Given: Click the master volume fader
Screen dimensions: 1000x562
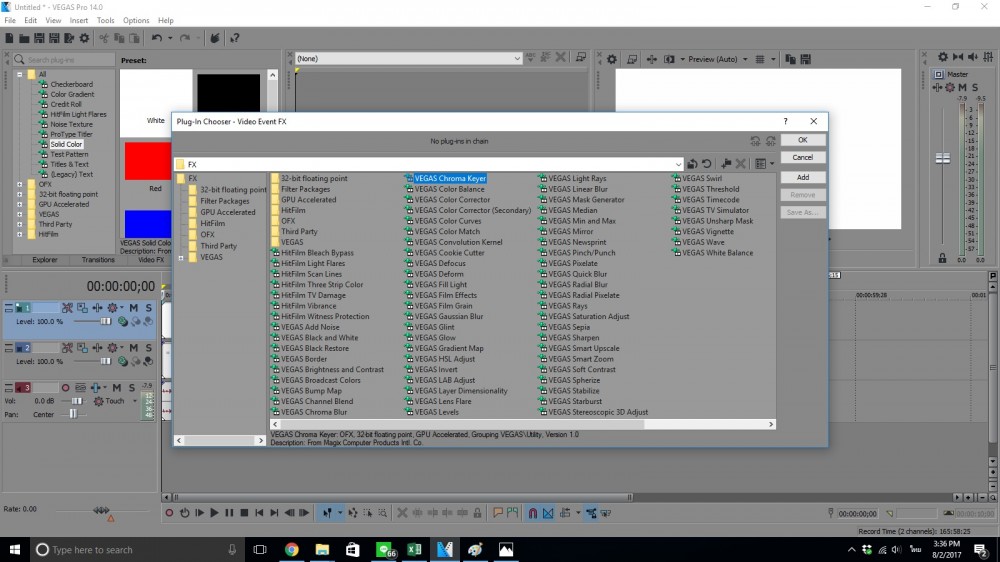Looking at the screenshot, I should point(943,158).
